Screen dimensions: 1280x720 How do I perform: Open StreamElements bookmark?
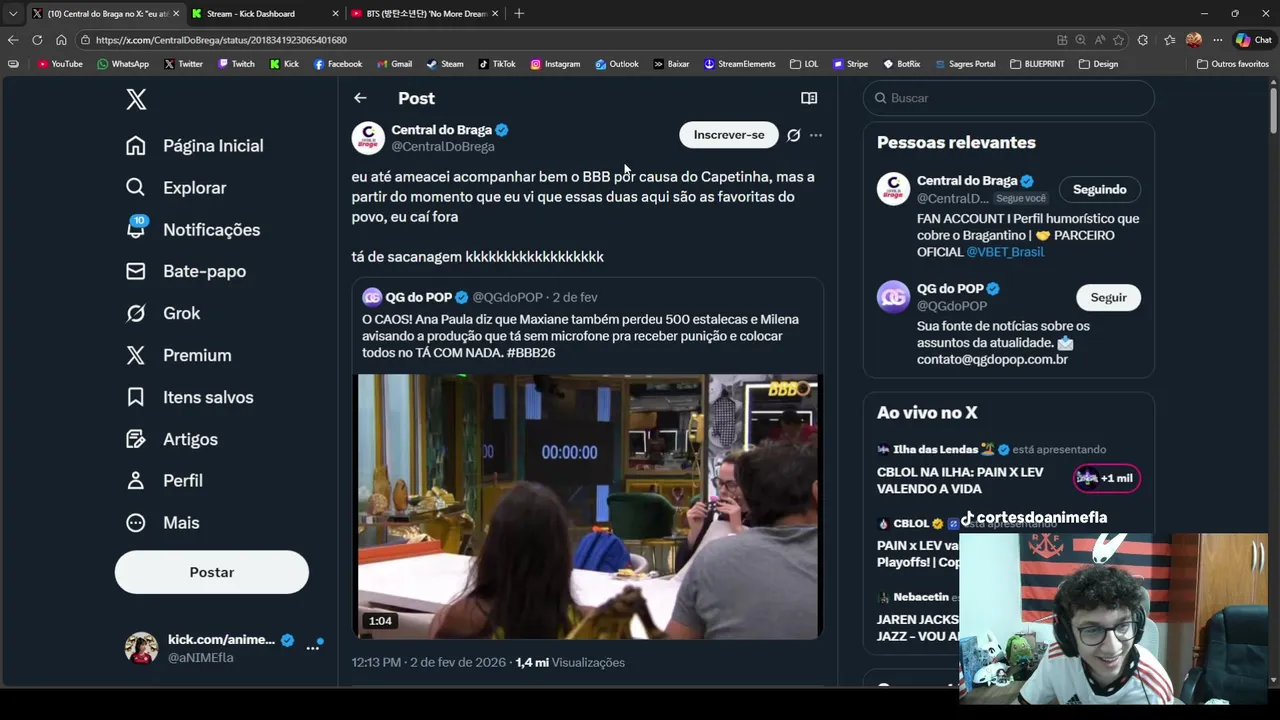click(740, 64)
